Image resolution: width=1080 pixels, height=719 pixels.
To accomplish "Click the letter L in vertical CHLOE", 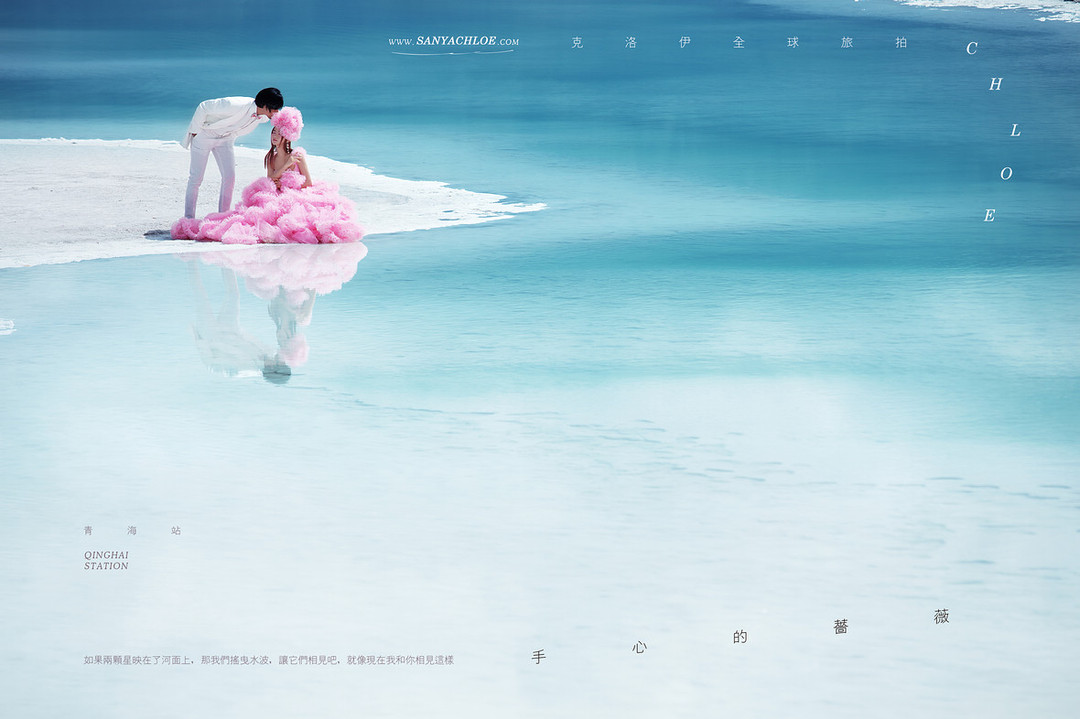I will 1015,130.
